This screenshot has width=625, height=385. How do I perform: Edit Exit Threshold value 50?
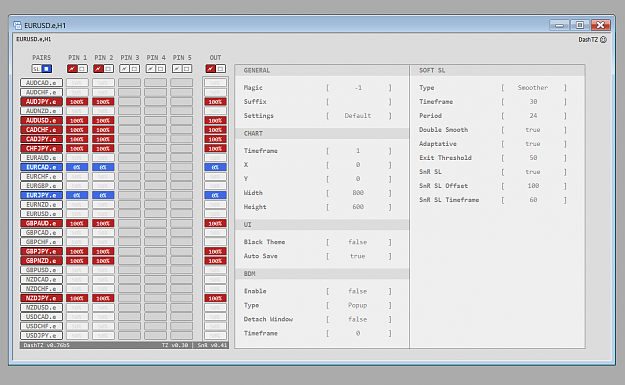(x=533, y=158)
